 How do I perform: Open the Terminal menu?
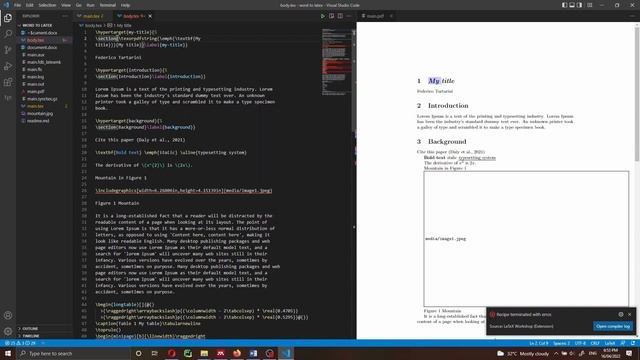click(108, 5)
